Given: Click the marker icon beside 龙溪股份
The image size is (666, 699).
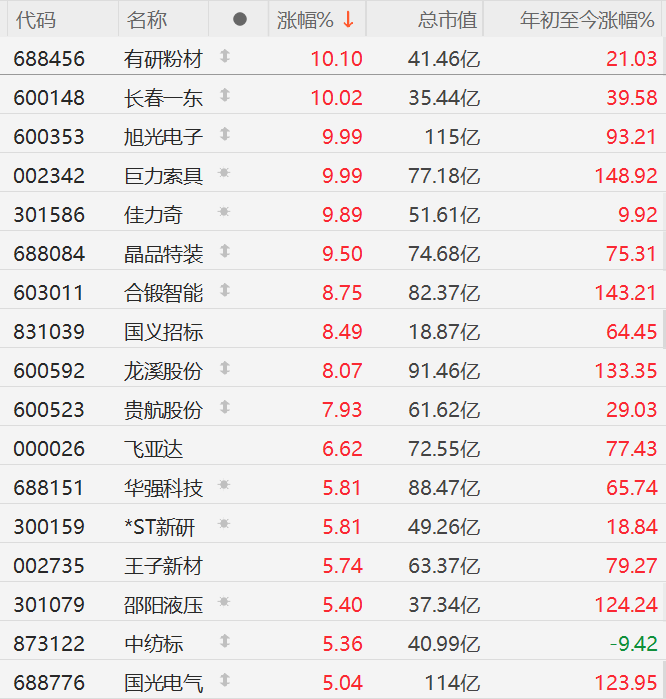Looking at the screenshot, I should (225, 368).
